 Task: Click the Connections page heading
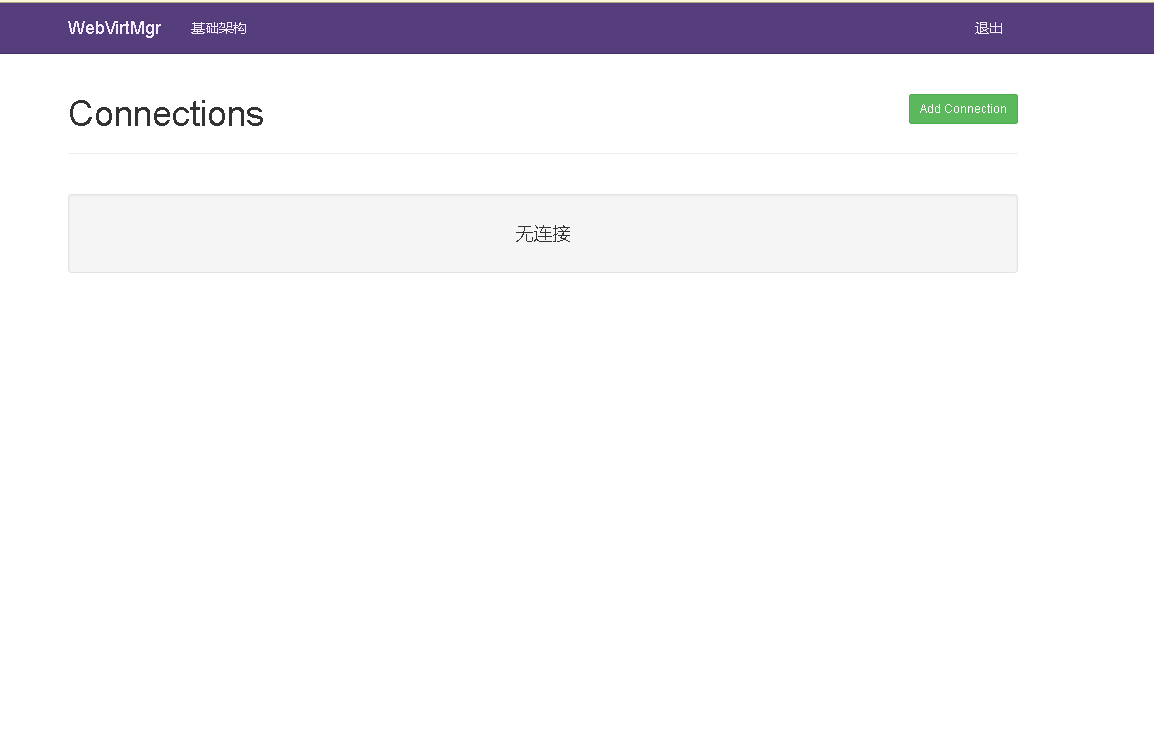click(x=166, y=114)
